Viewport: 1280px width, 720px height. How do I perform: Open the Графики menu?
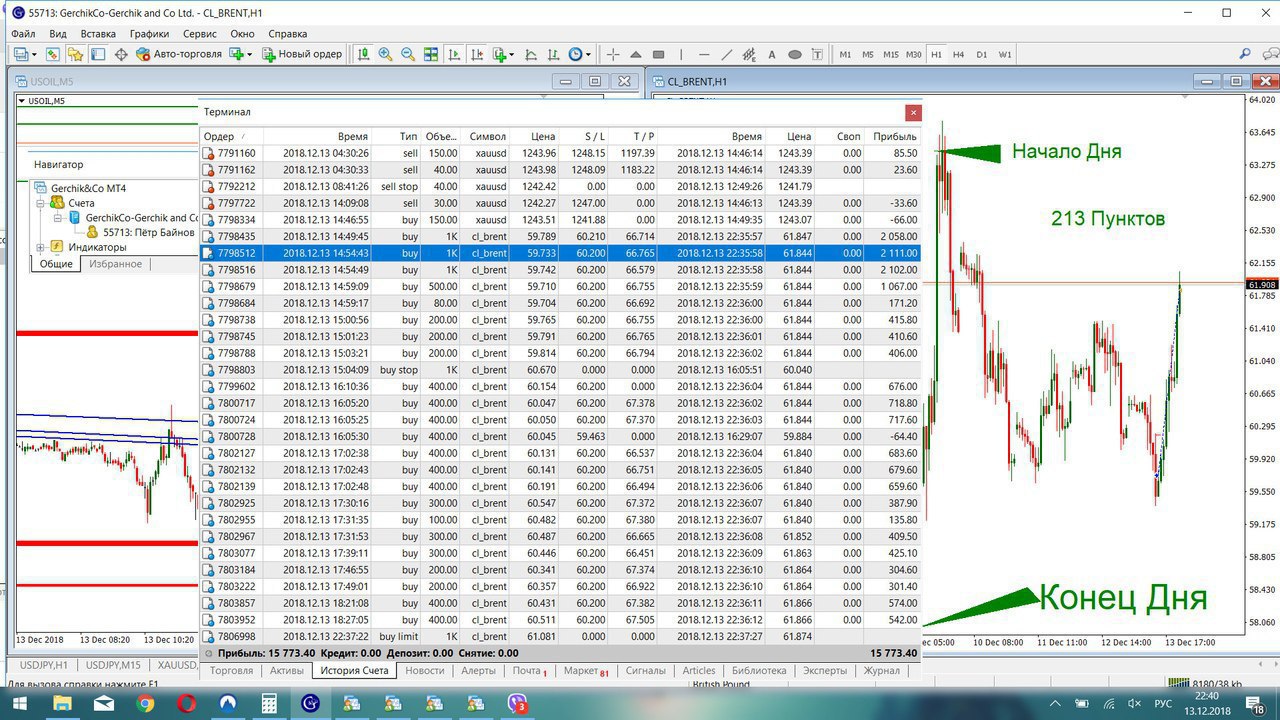[149, 34]
